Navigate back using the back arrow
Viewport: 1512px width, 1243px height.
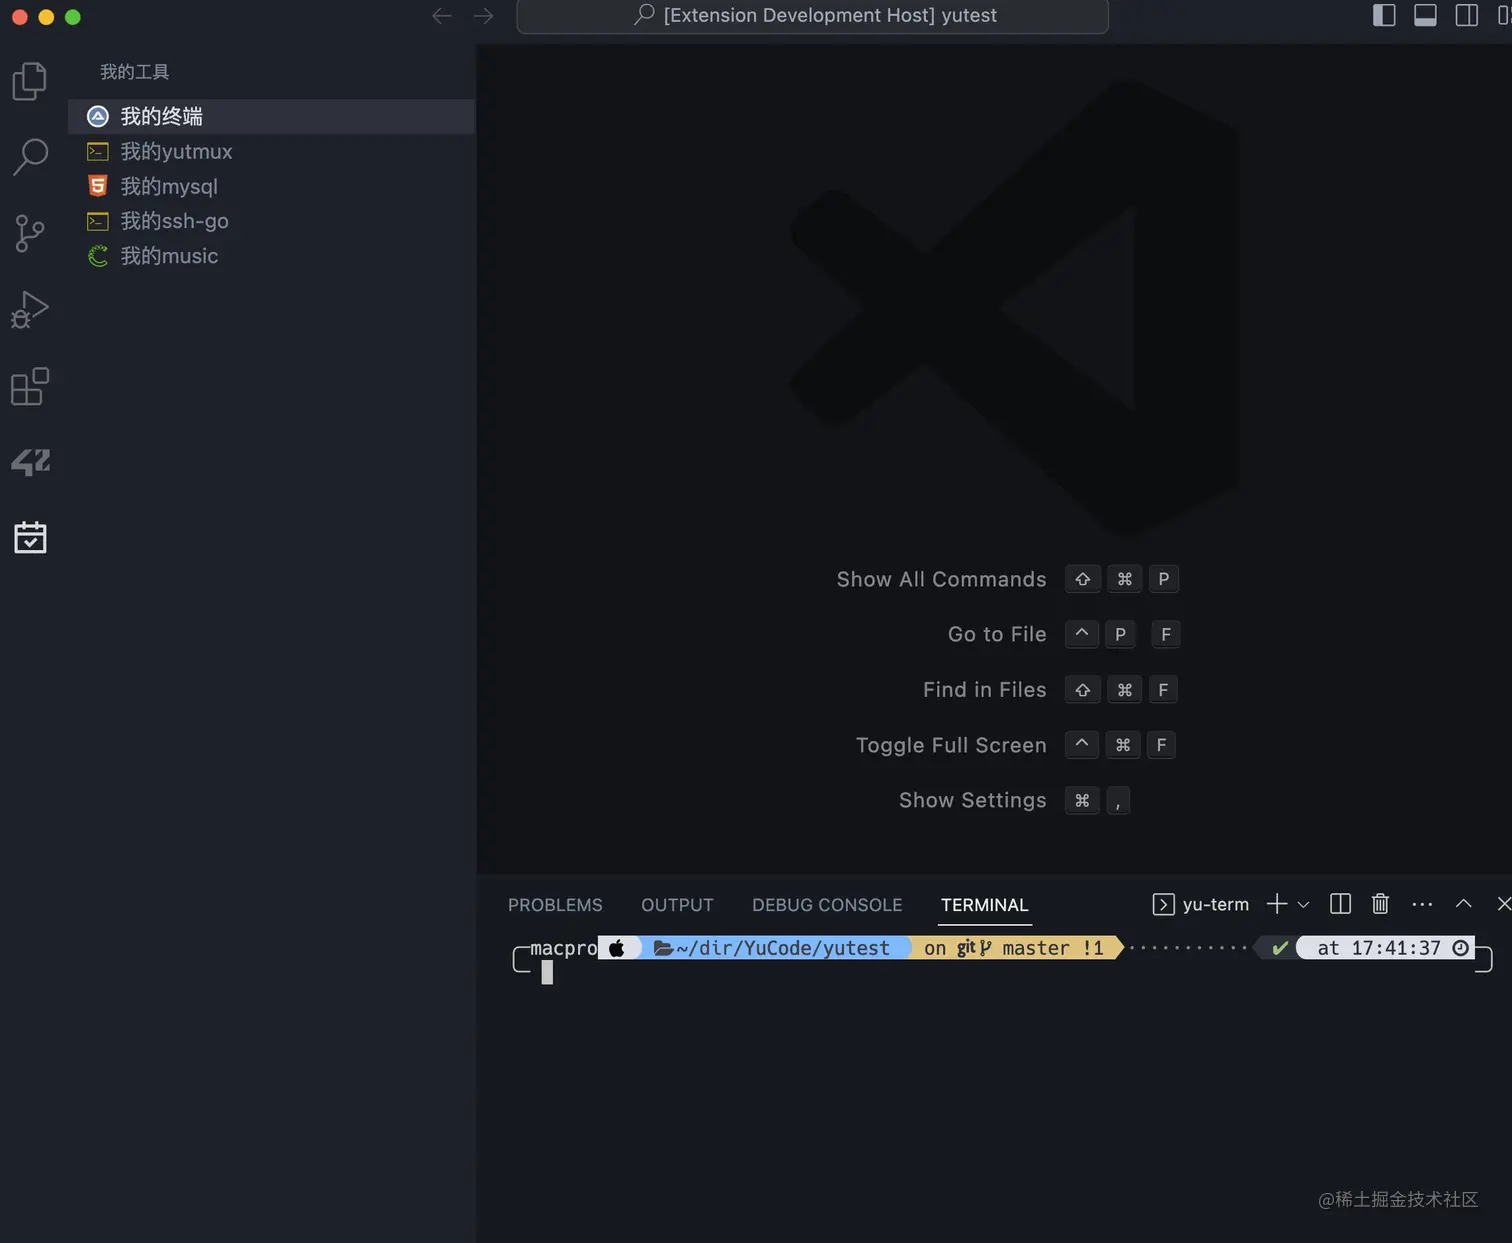pos(442,15)
